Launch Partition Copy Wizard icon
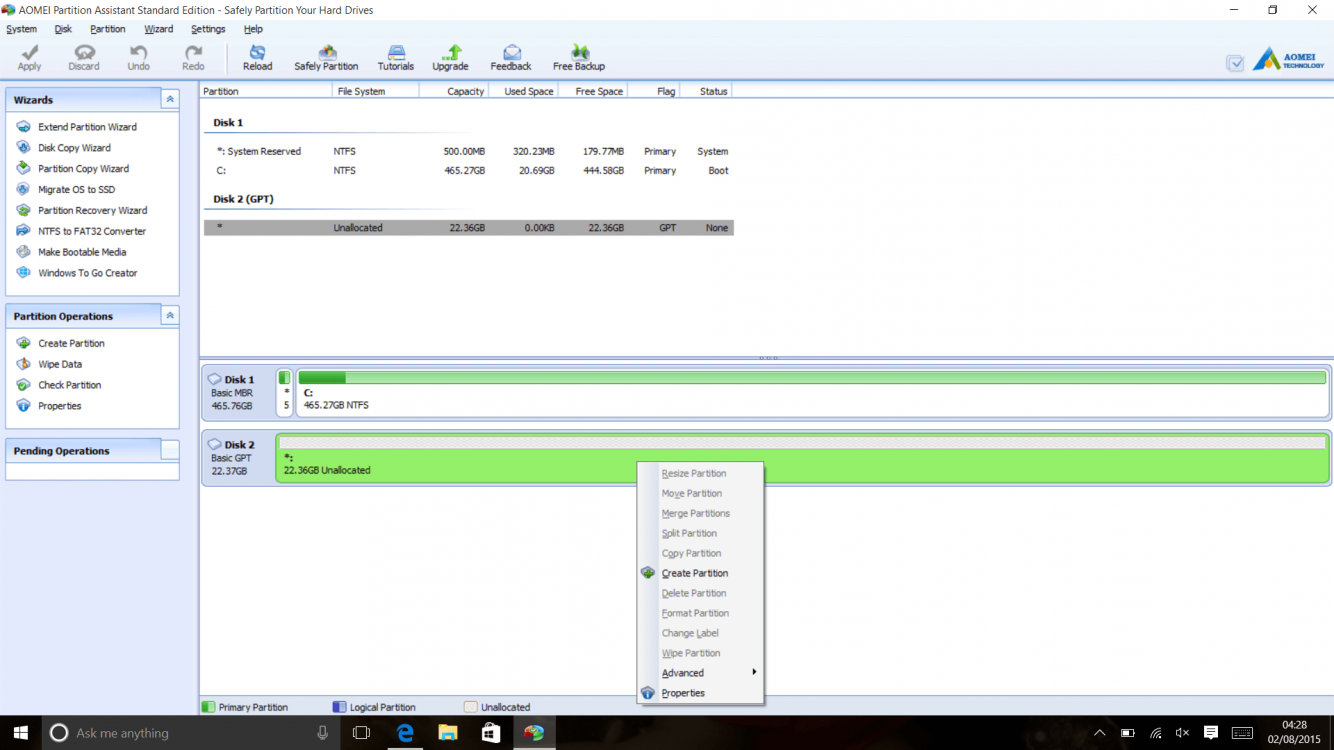 (x=23, y=168)
